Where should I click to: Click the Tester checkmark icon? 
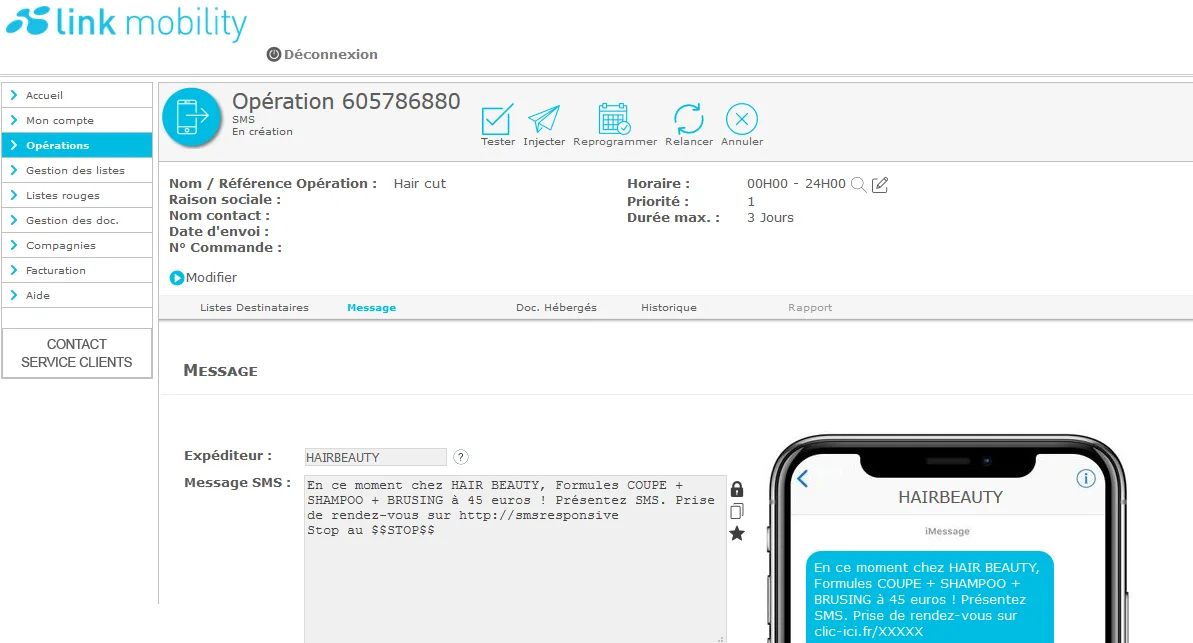pyautogui.click(x=498, y=119)
